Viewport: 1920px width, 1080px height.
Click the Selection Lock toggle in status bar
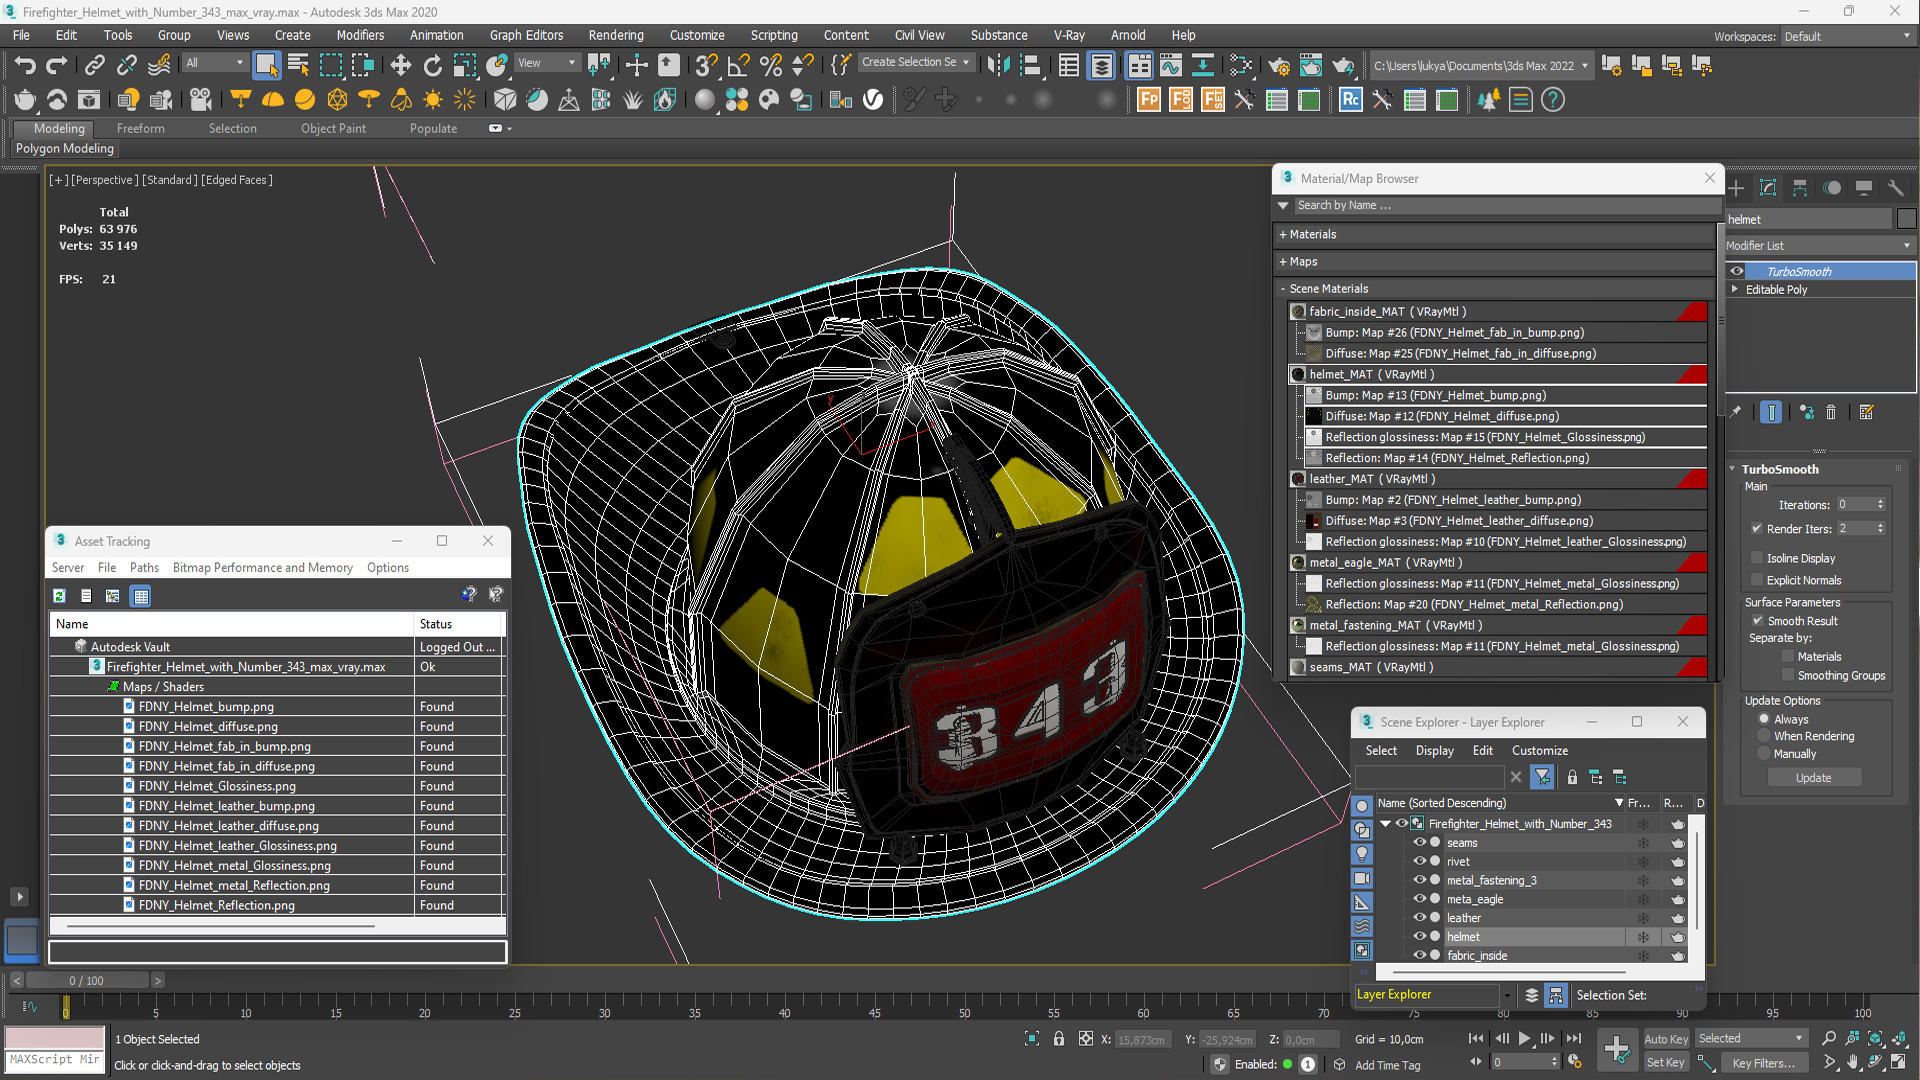click(x=1059, y=1039)
